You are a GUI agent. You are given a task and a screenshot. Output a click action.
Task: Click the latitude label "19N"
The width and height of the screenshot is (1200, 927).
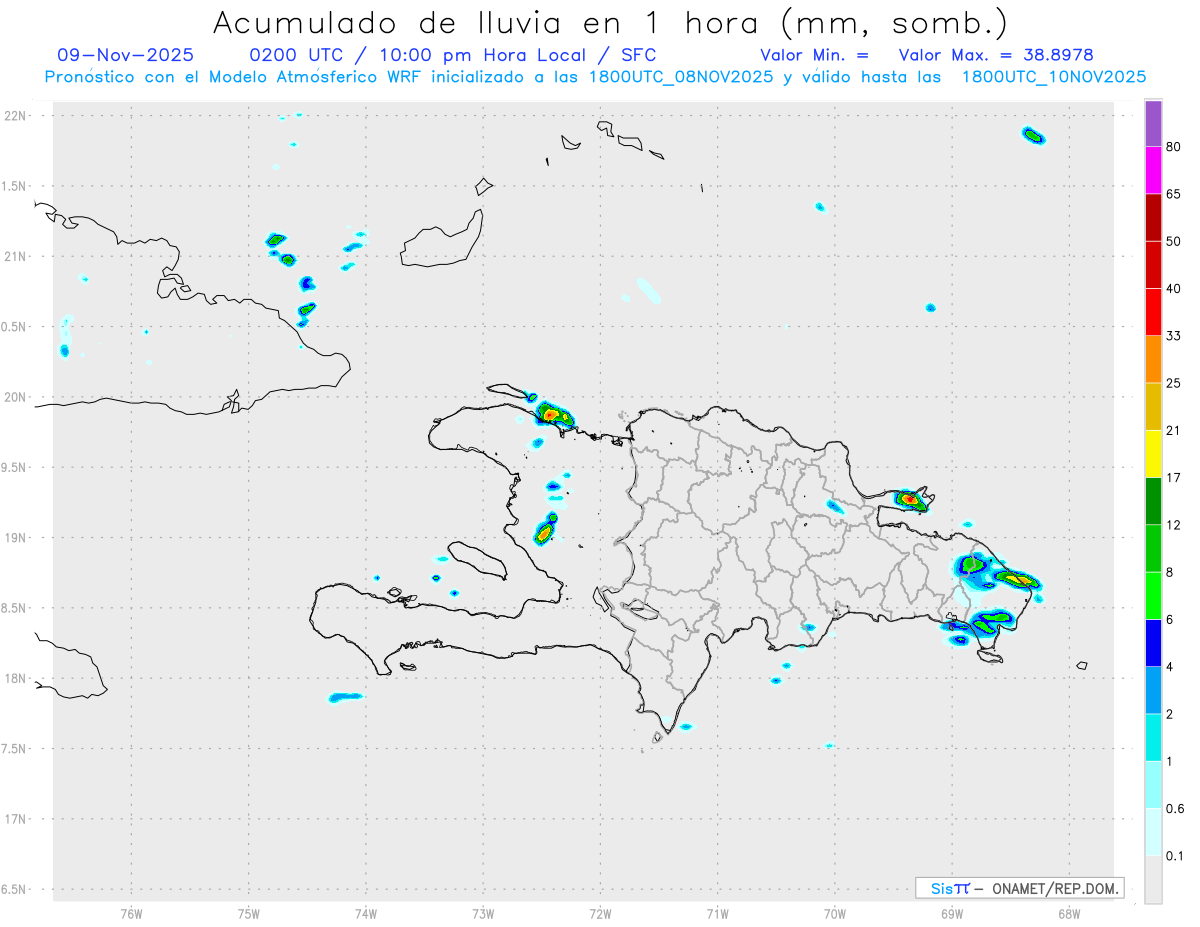tap(16, 538)
